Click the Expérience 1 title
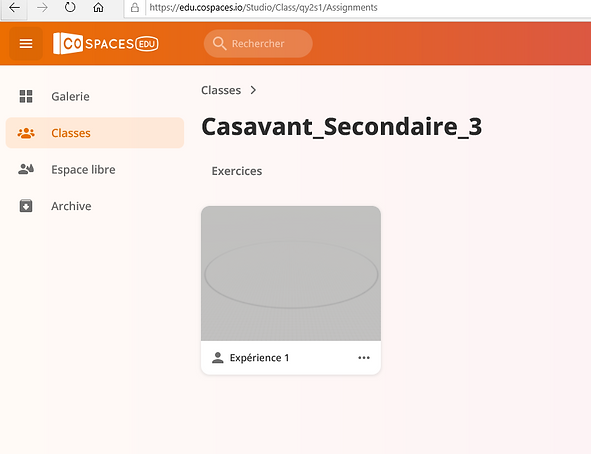The width and height of the screenshot is (591, 454). (259, 358)
